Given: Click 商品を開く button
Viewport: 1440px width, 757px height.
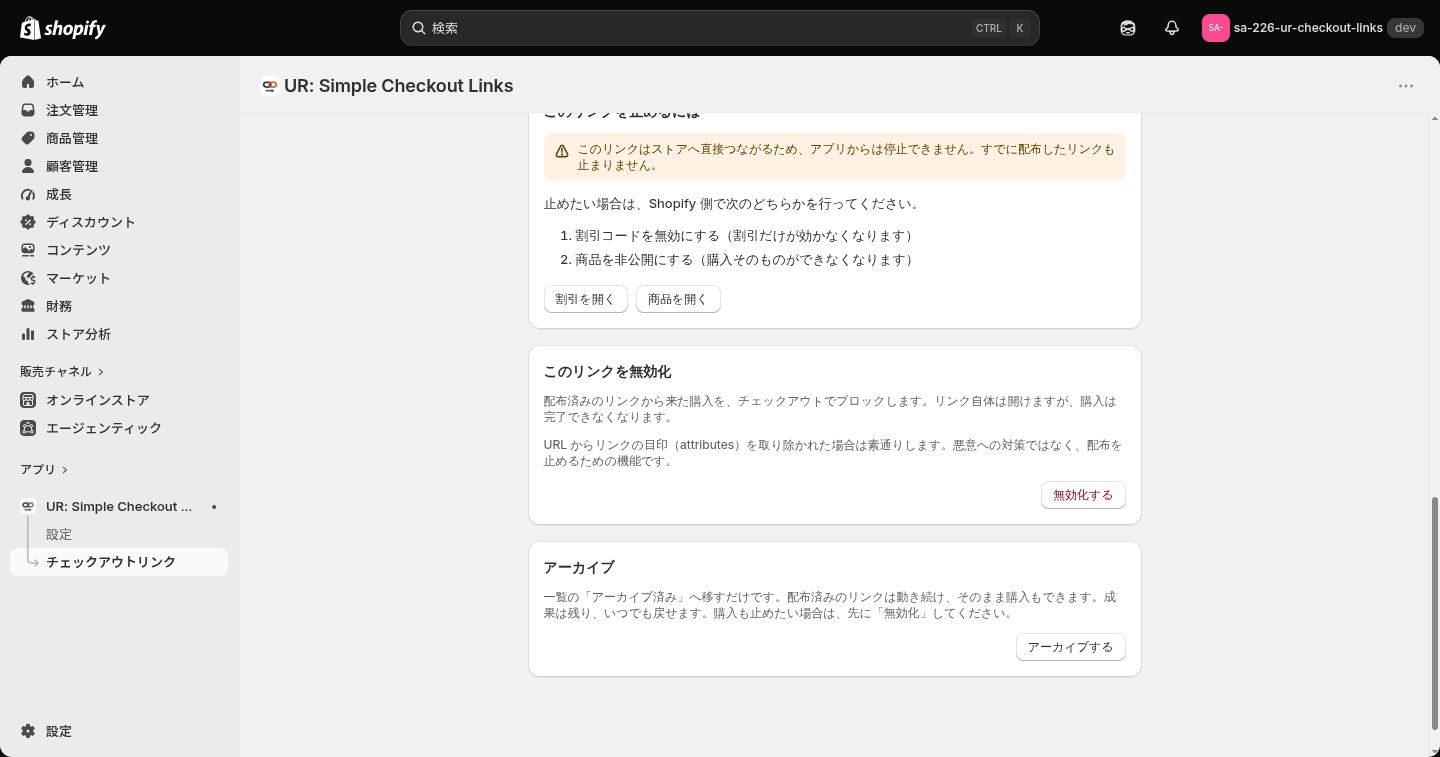Looking at the screenshot, I should point(678,299).
